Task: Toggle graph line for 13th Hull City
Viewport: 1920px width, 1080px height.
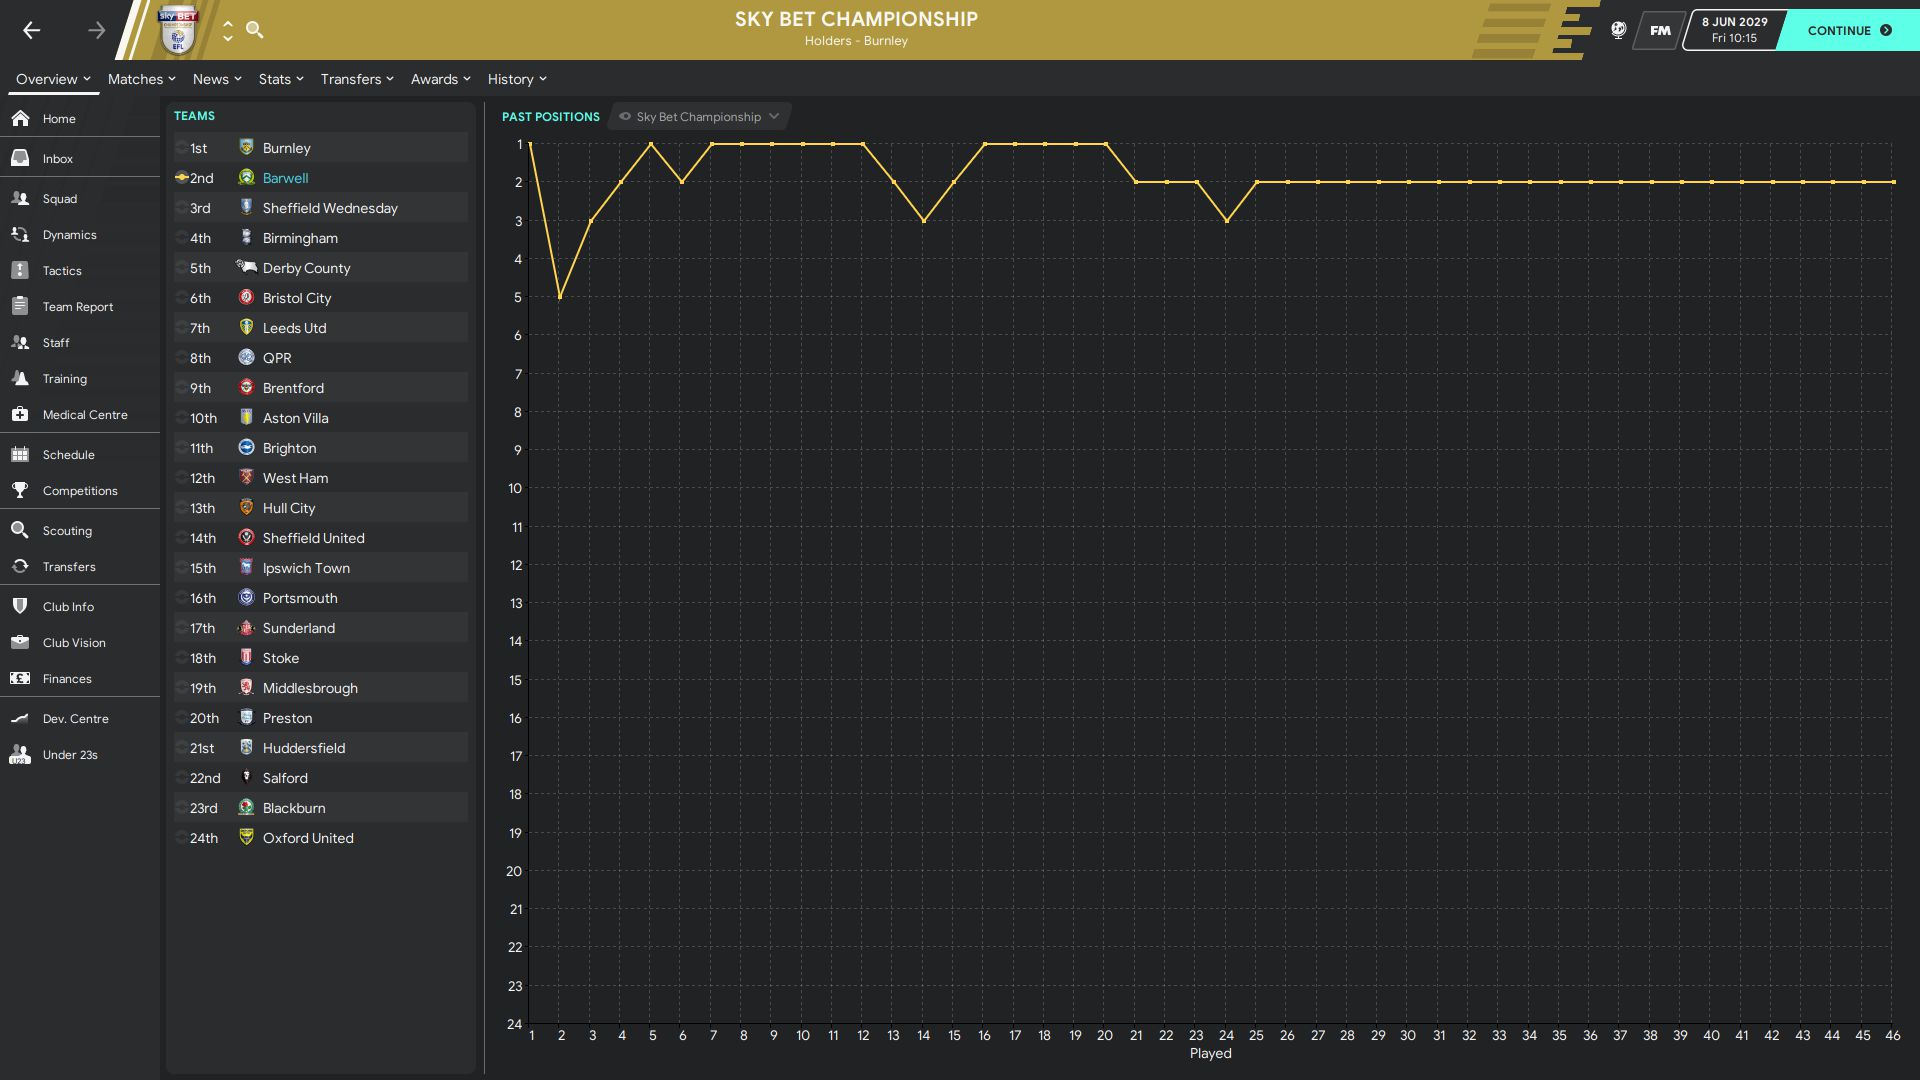Action: coord(181,507)
